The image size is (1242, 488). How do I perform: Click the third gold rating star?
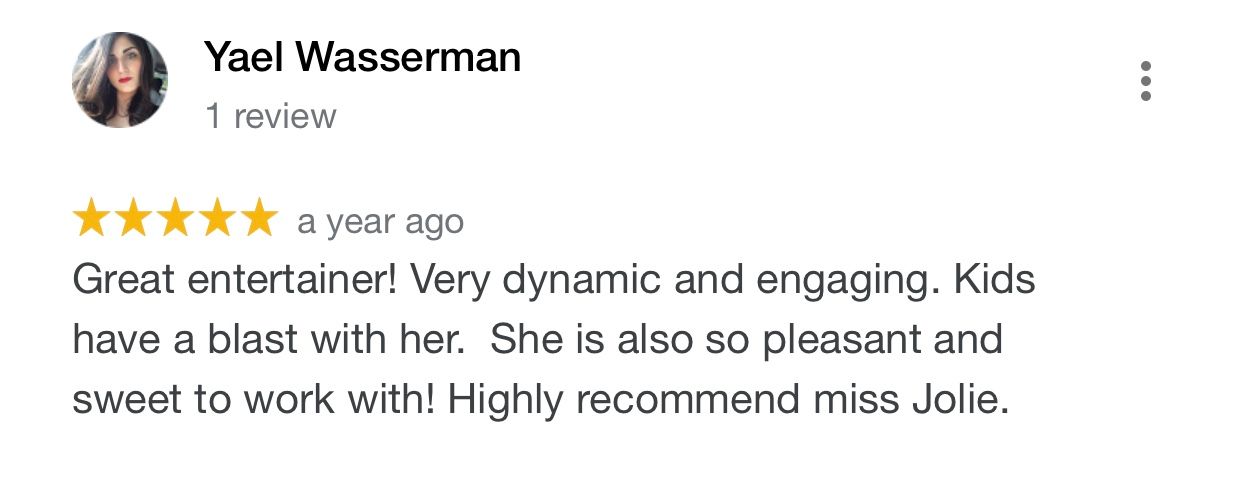(174, 219)
